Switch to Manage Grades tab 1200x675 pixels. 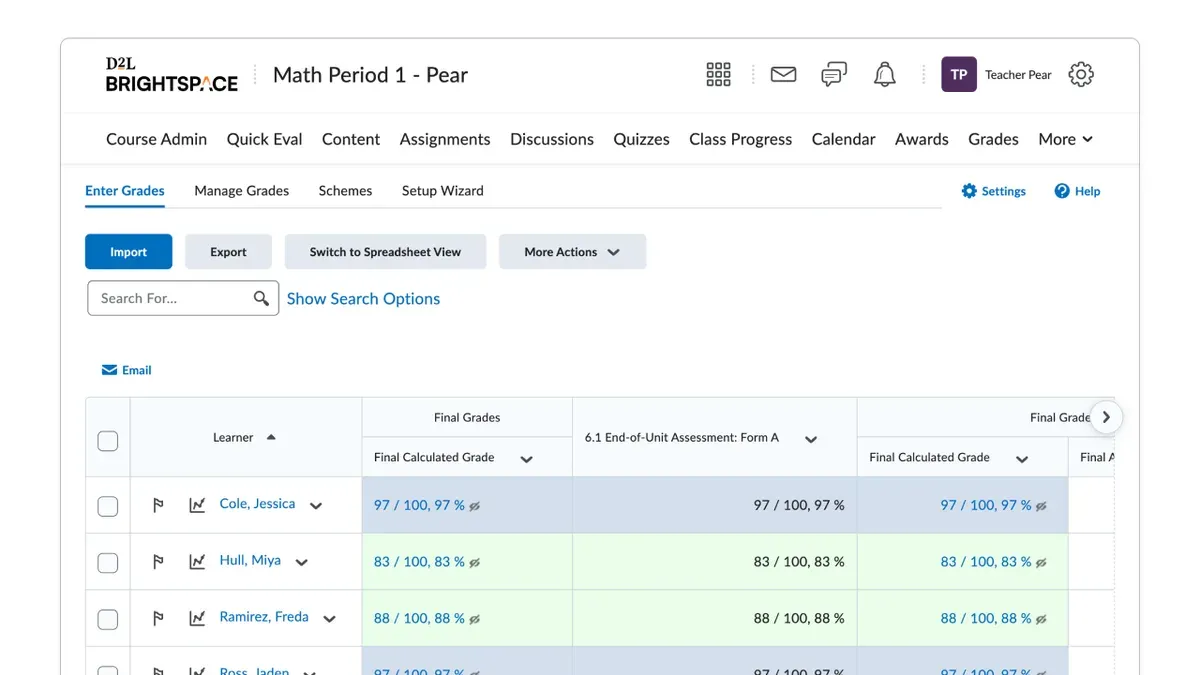coord(242,190)
